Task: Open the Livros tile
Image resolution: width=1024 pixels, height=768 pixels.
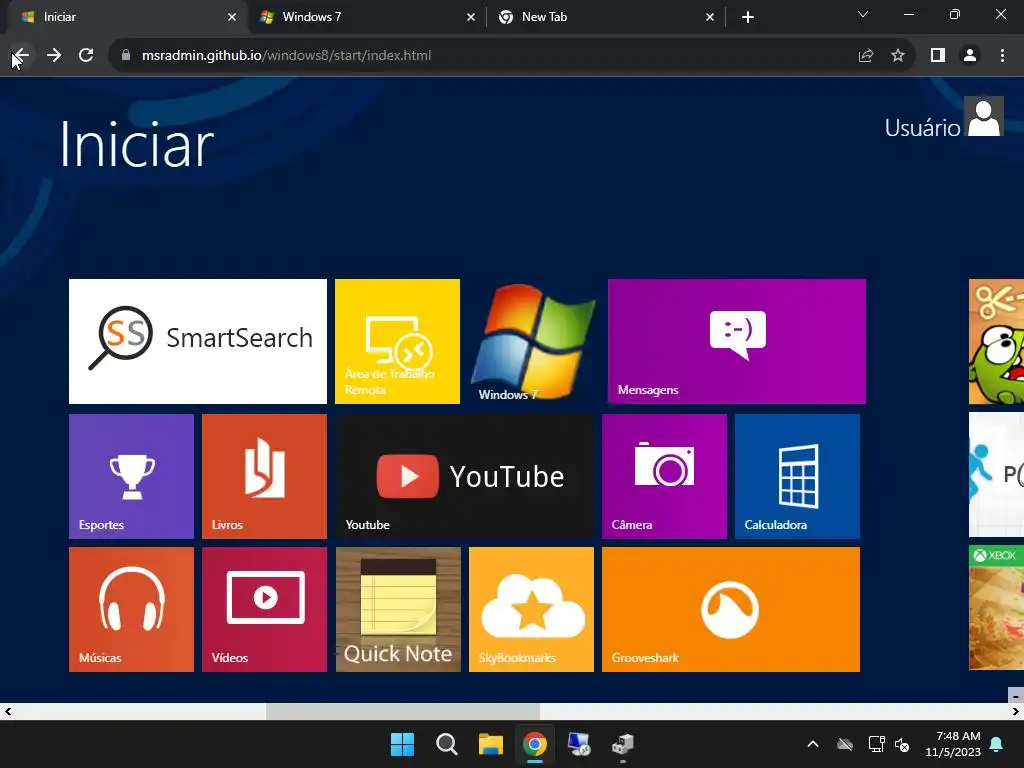Action: click(x=264, y=476)
